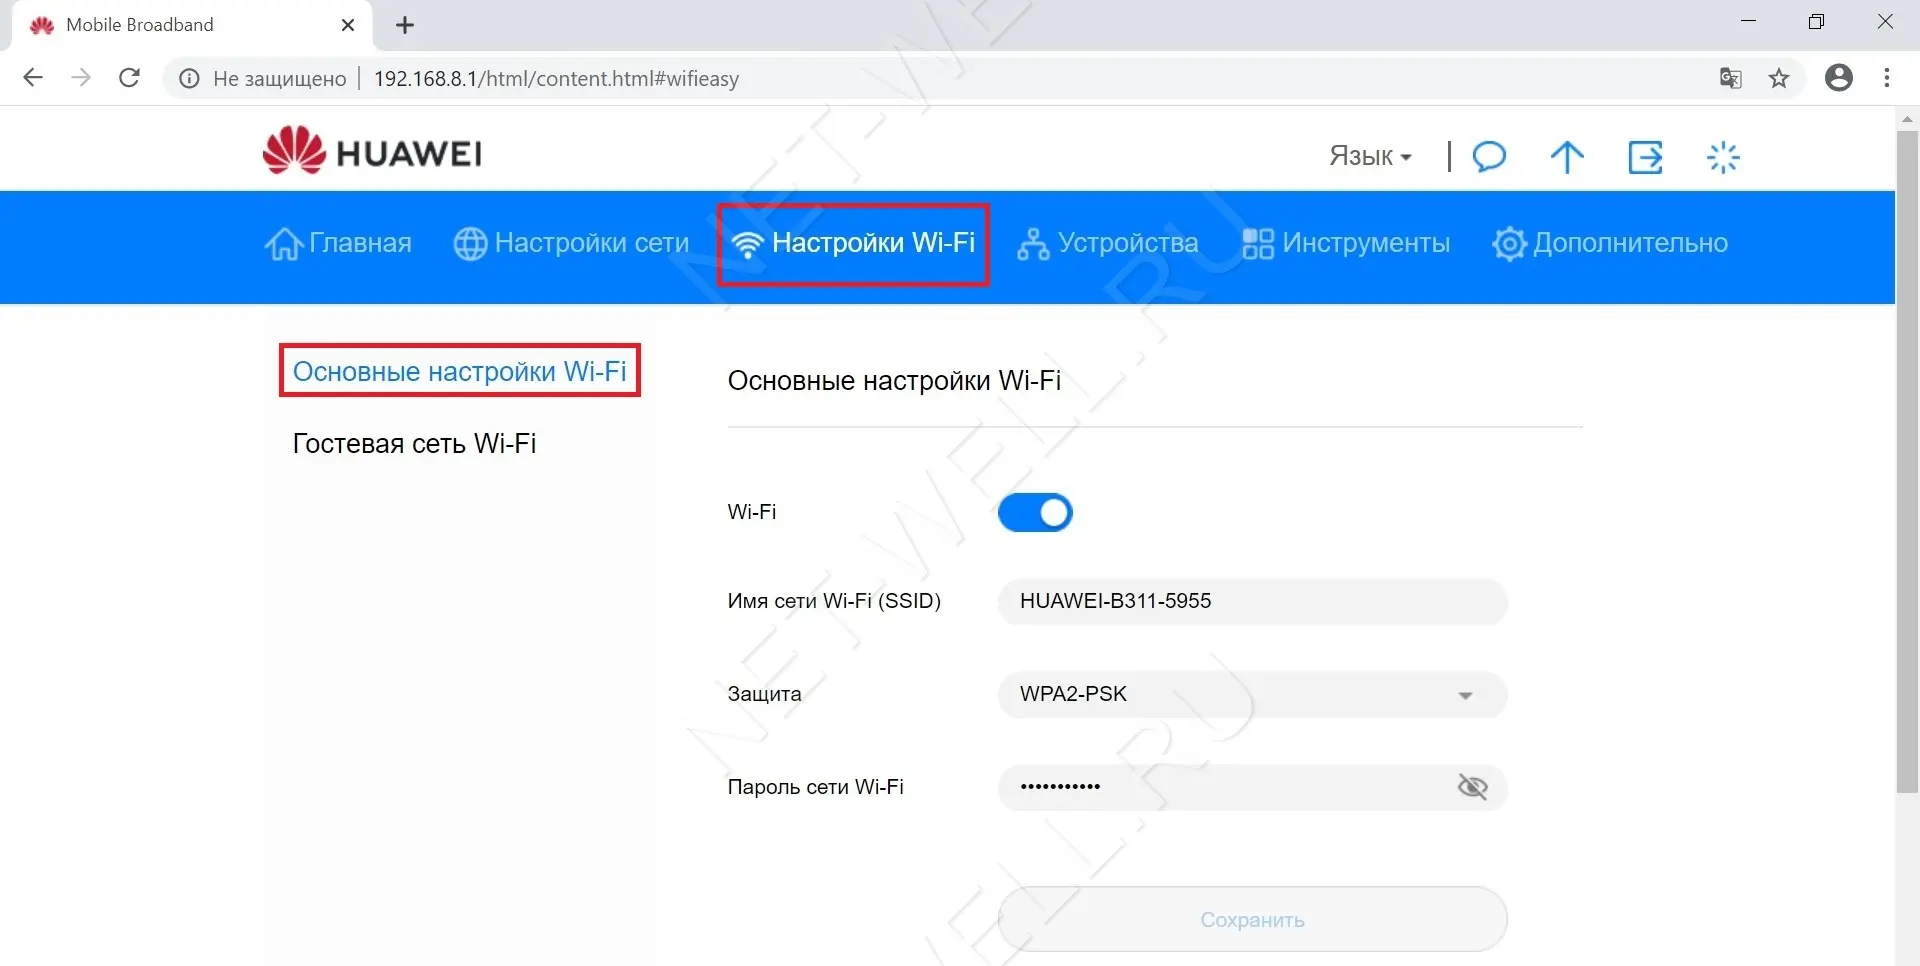Open the Защита WPA2-PSK dropdown

(1252, 695)
